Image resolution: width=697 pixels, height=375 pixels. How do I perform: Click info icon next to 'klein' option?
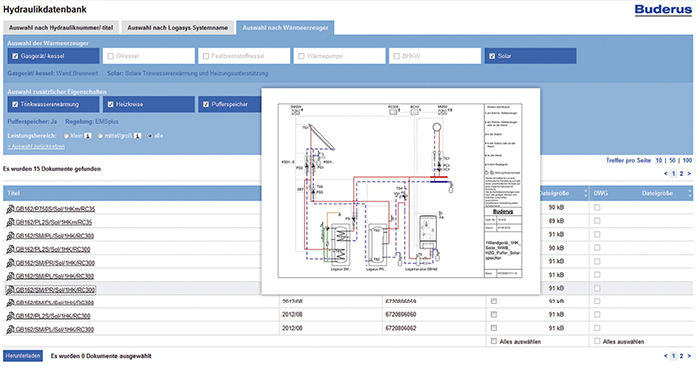(x=88, y=136)
